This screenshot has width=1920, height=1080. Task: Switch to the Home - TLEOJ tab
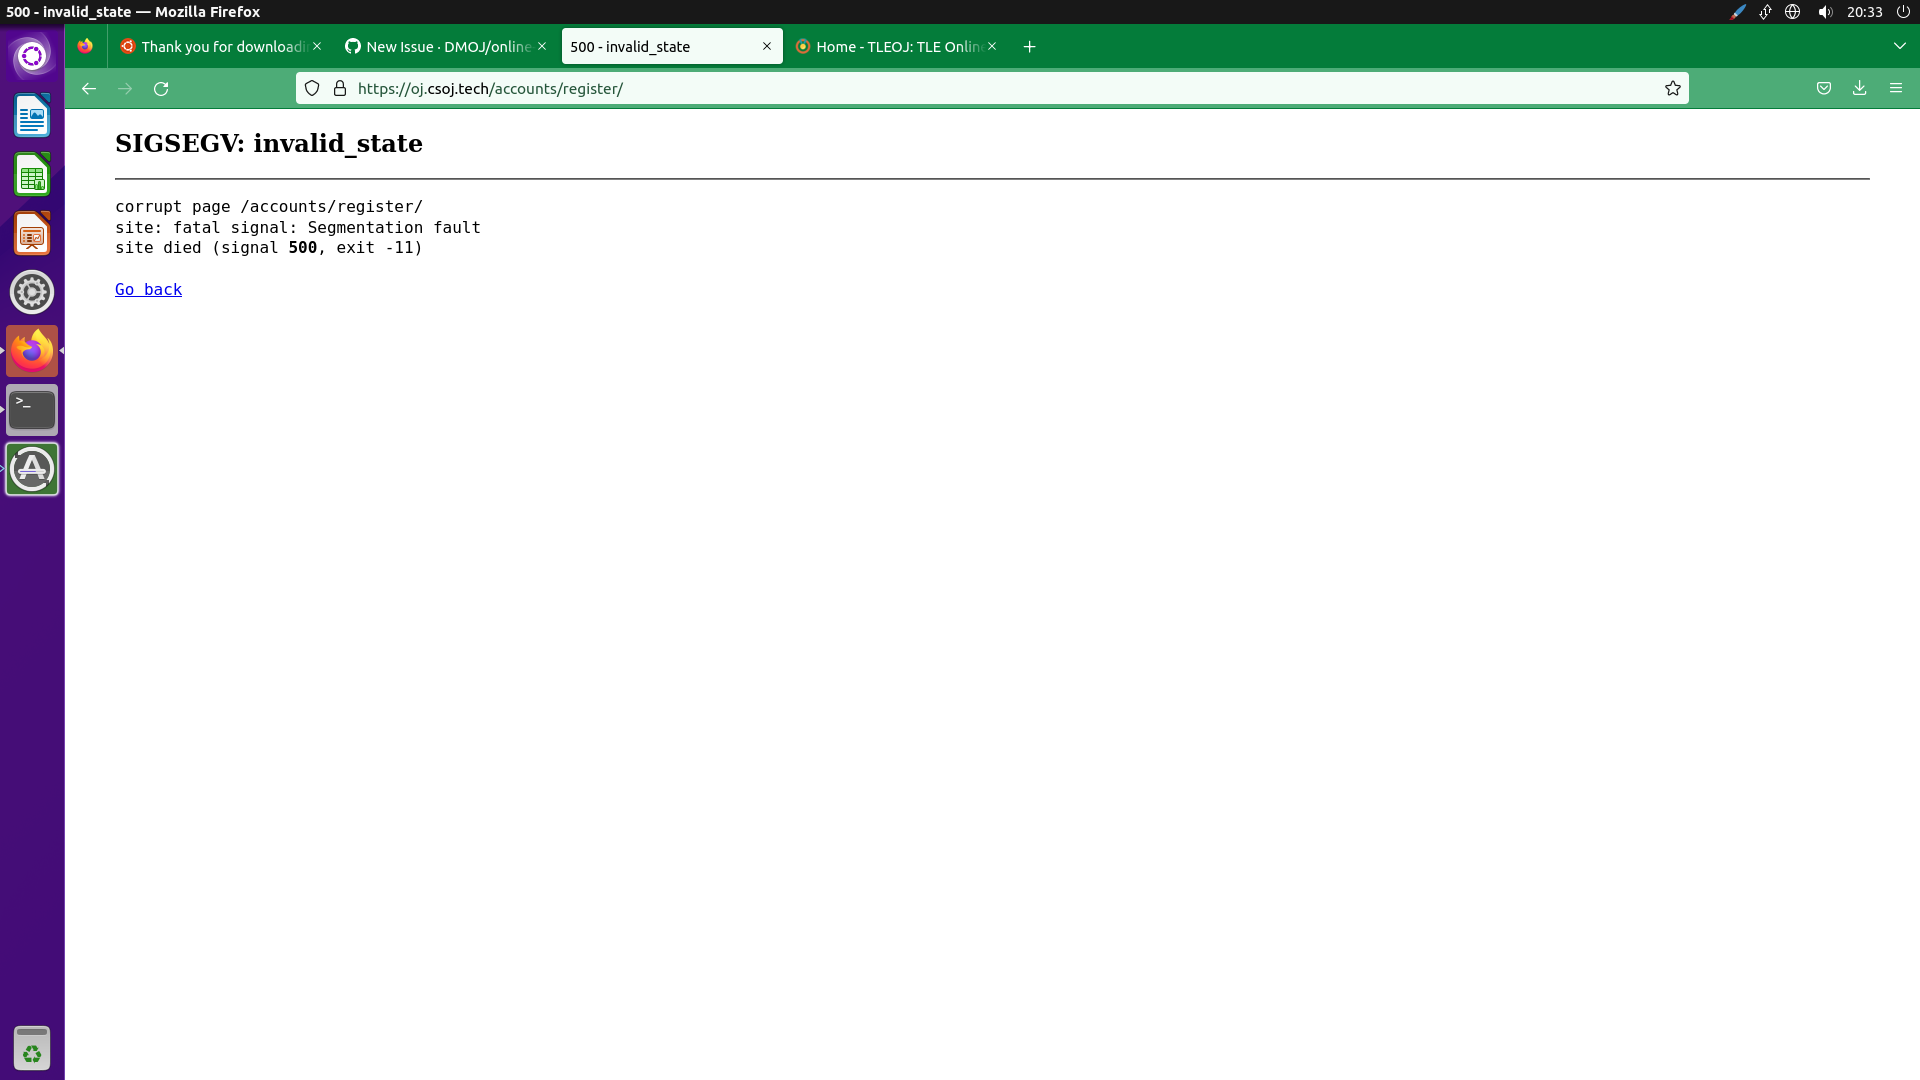click(890, 46)
